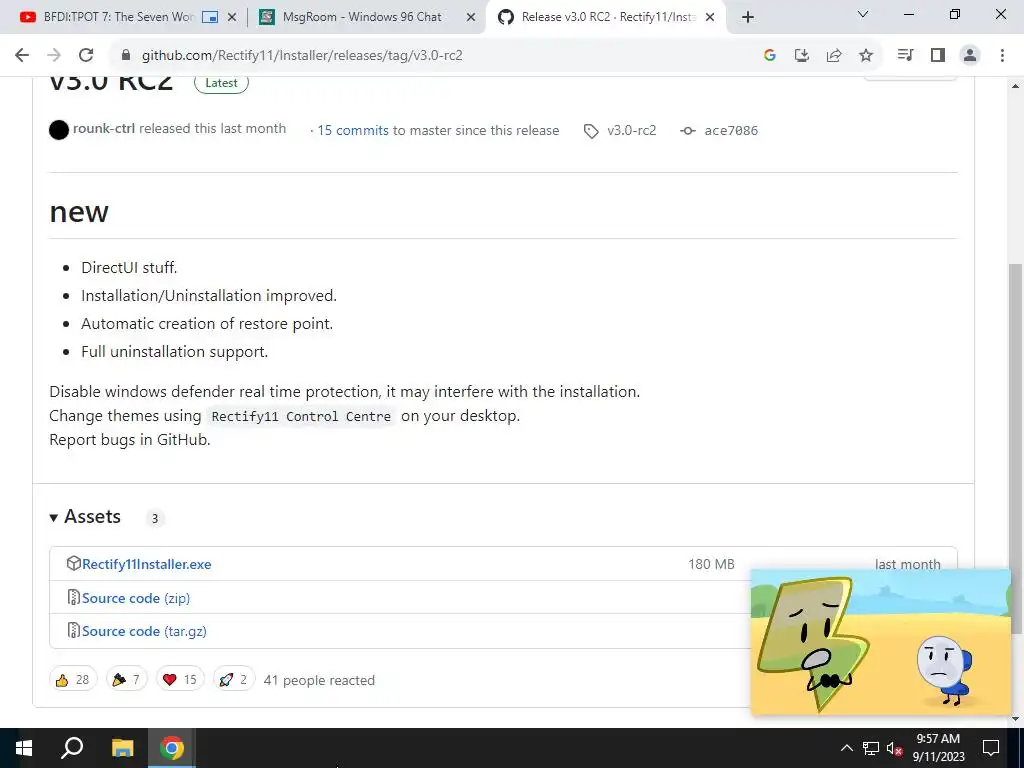Toggle the Chrome side panel
The image size is (1024, 768).
click(938, 56)
